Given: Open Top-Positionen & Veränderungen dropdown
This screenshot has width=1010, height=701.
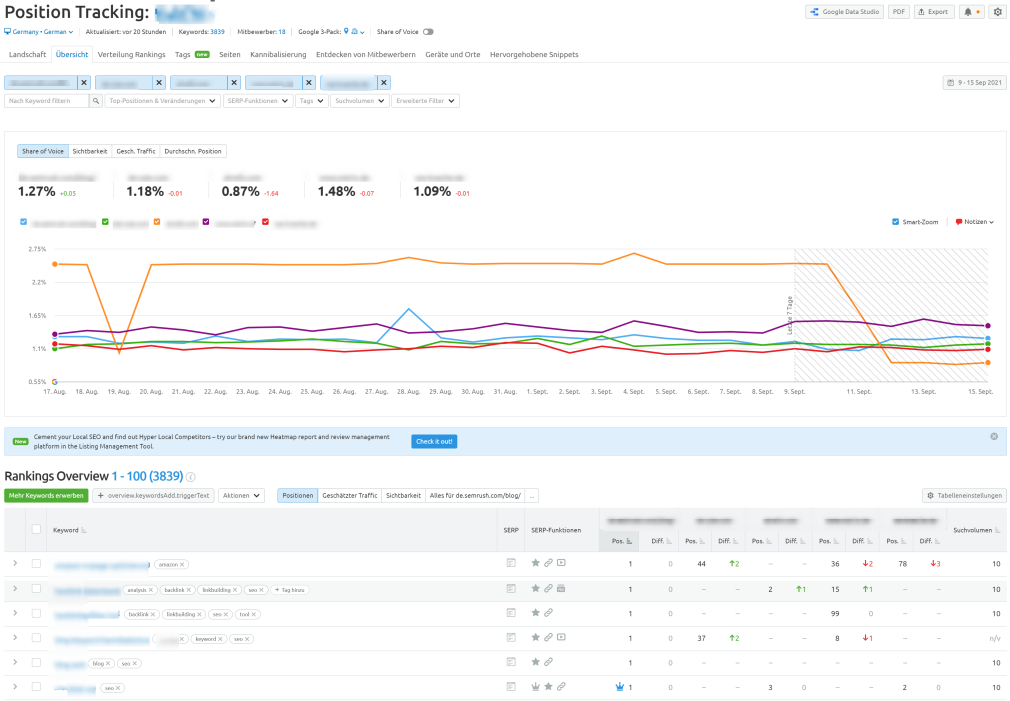Looking at the screenshot, I should point(162,101).
